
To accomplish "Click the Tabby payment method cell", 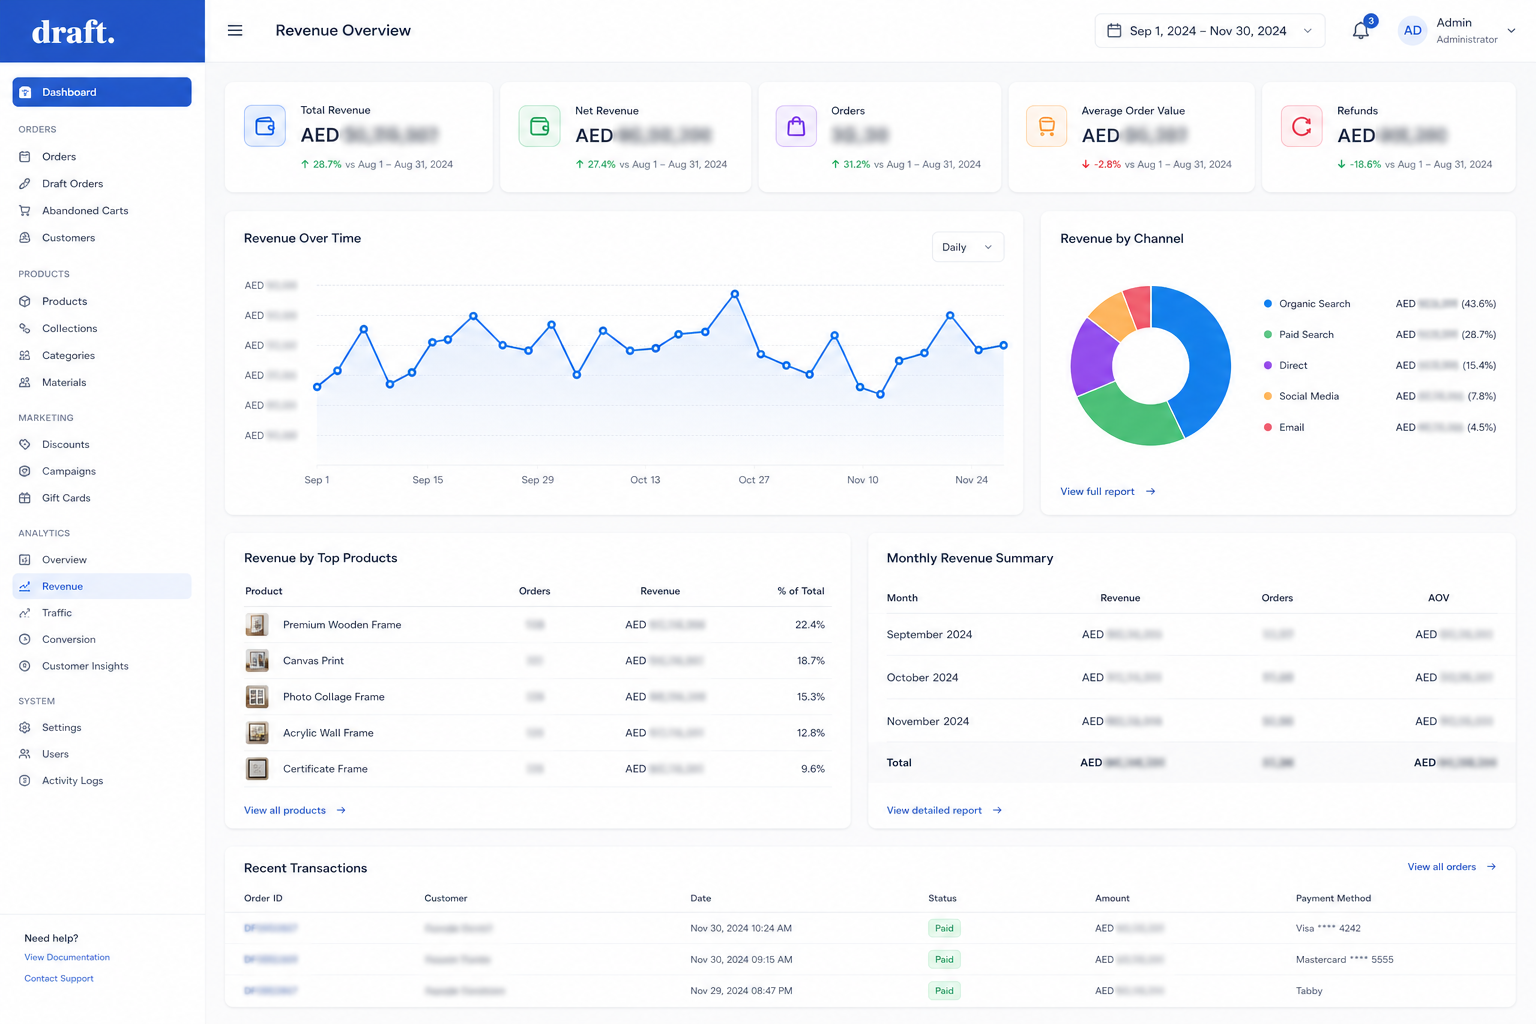I will [1309, 991].
